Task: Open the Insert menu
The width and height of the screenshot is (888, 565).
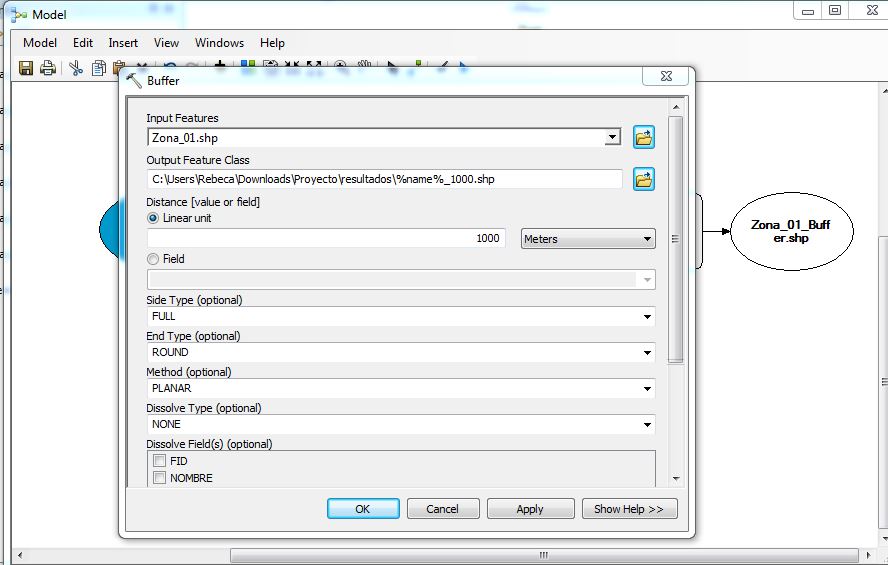Action: tap(123, 43)
